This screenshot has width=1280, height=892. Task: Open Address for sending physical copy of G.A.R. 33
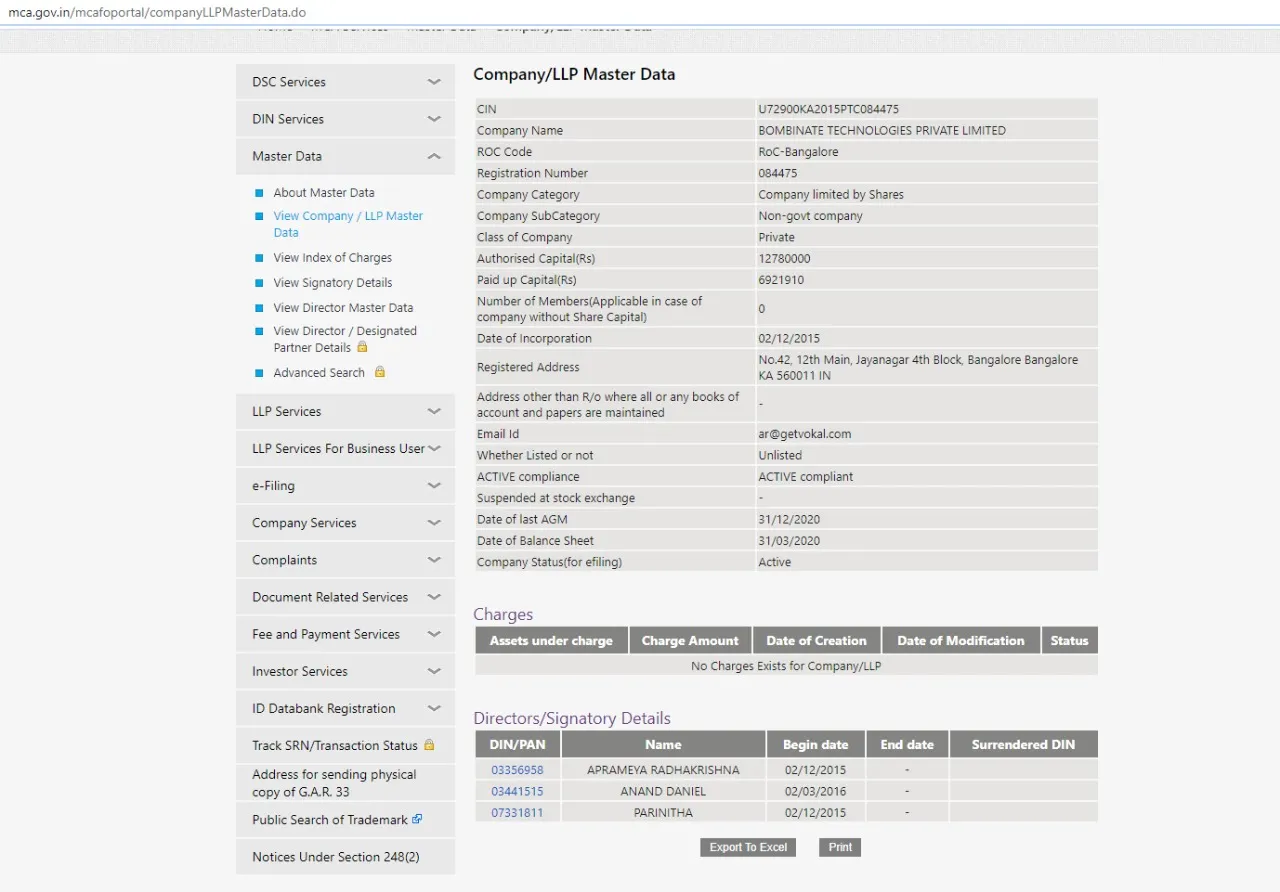click(334, 783)
